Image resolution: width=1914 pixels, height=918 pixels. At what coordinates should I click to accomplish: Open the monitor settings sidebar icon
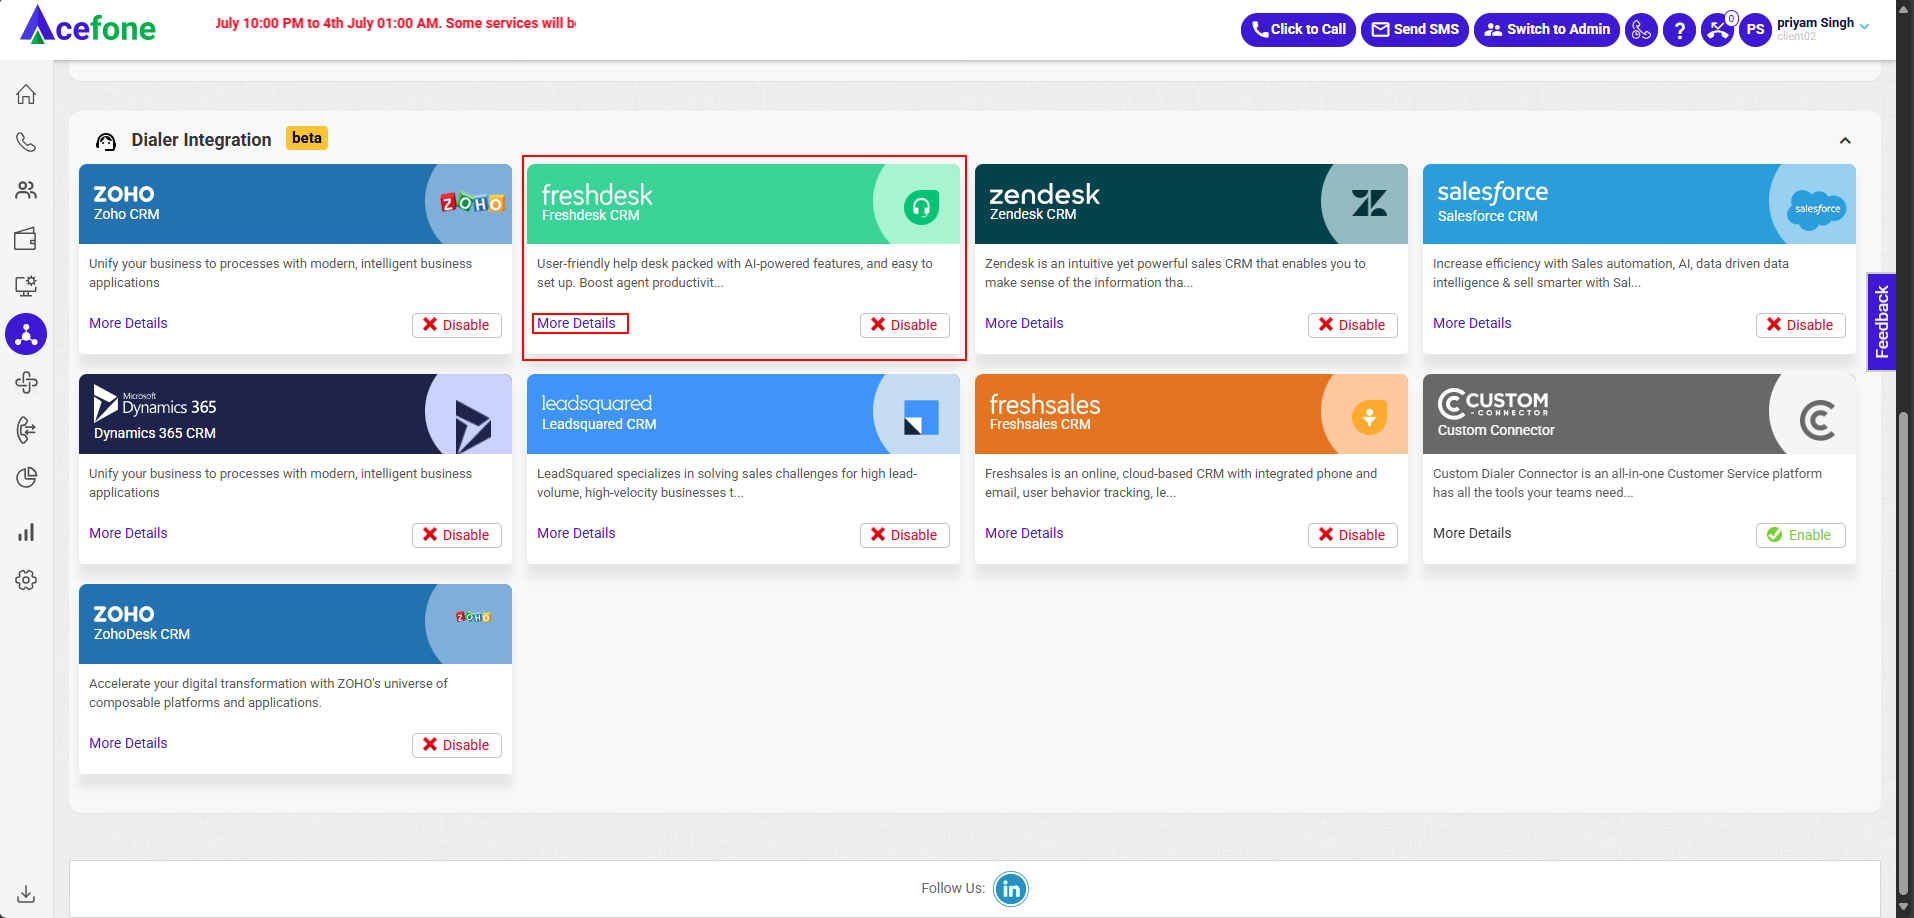tap(26, 286)
